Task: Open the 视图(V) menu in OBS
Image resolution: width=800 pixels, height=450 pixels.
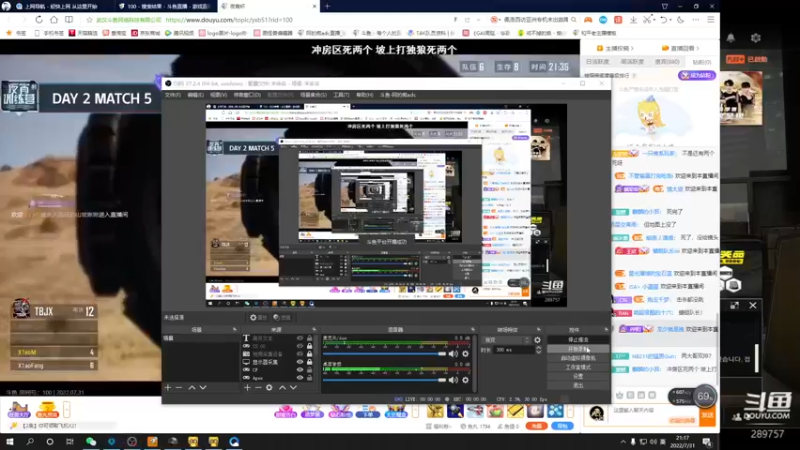Action: [218, 95]
